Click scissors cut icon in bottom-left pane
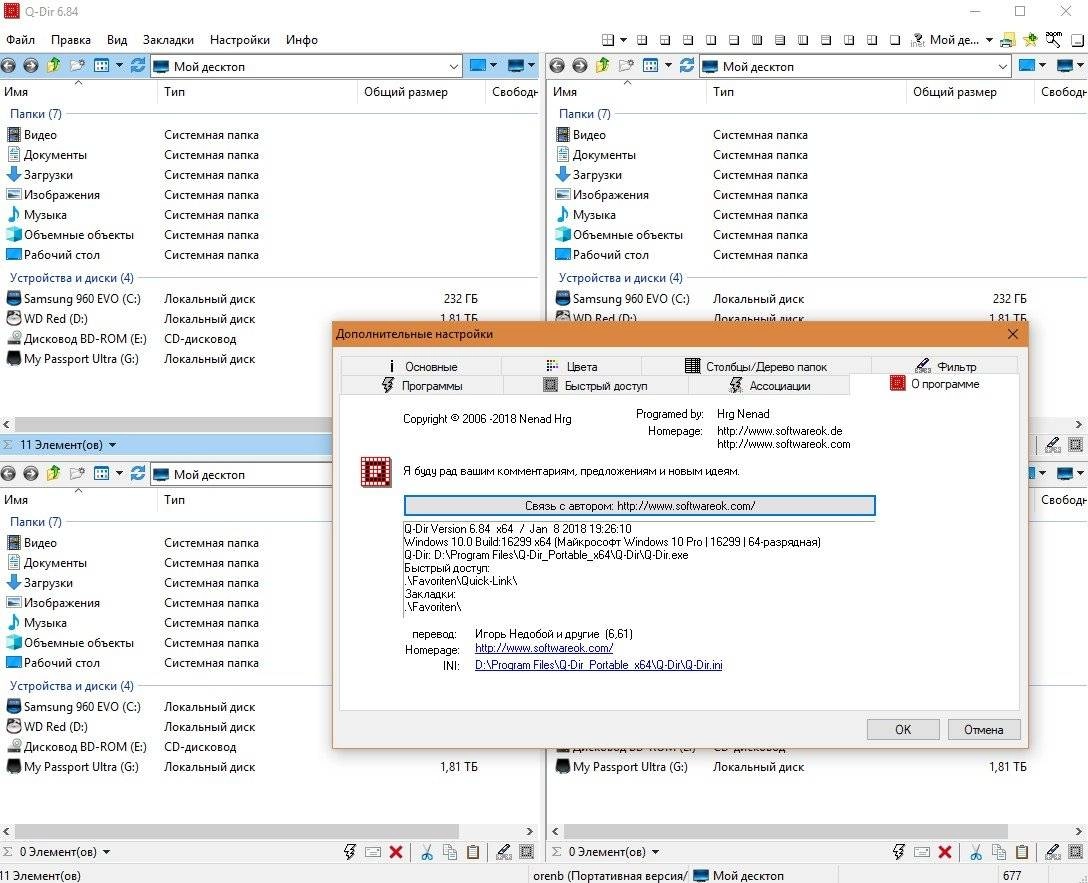The width and height of the screenshot is (1088, 883). point(427,852)
